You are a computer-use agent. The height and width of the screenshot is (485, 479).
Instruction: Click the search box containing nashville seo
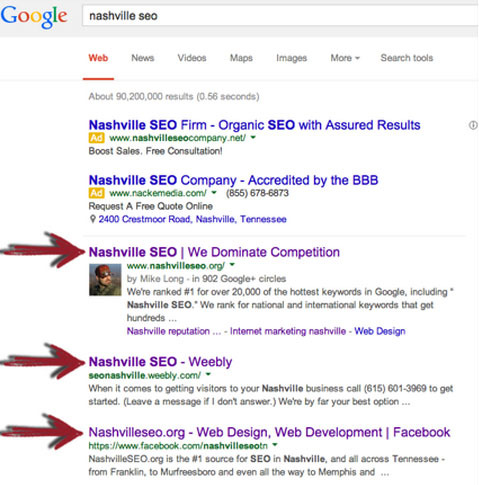280,16
